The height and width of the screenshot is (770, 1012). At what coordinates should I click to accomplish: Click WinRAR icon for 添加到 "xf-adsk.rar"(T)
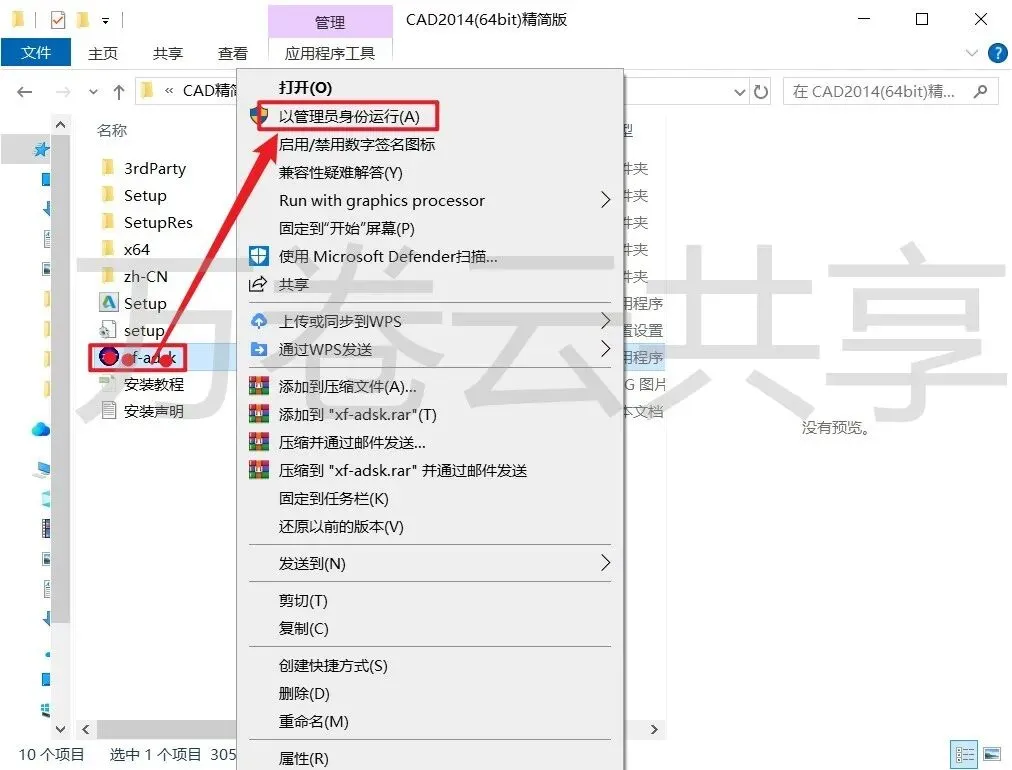259,414
